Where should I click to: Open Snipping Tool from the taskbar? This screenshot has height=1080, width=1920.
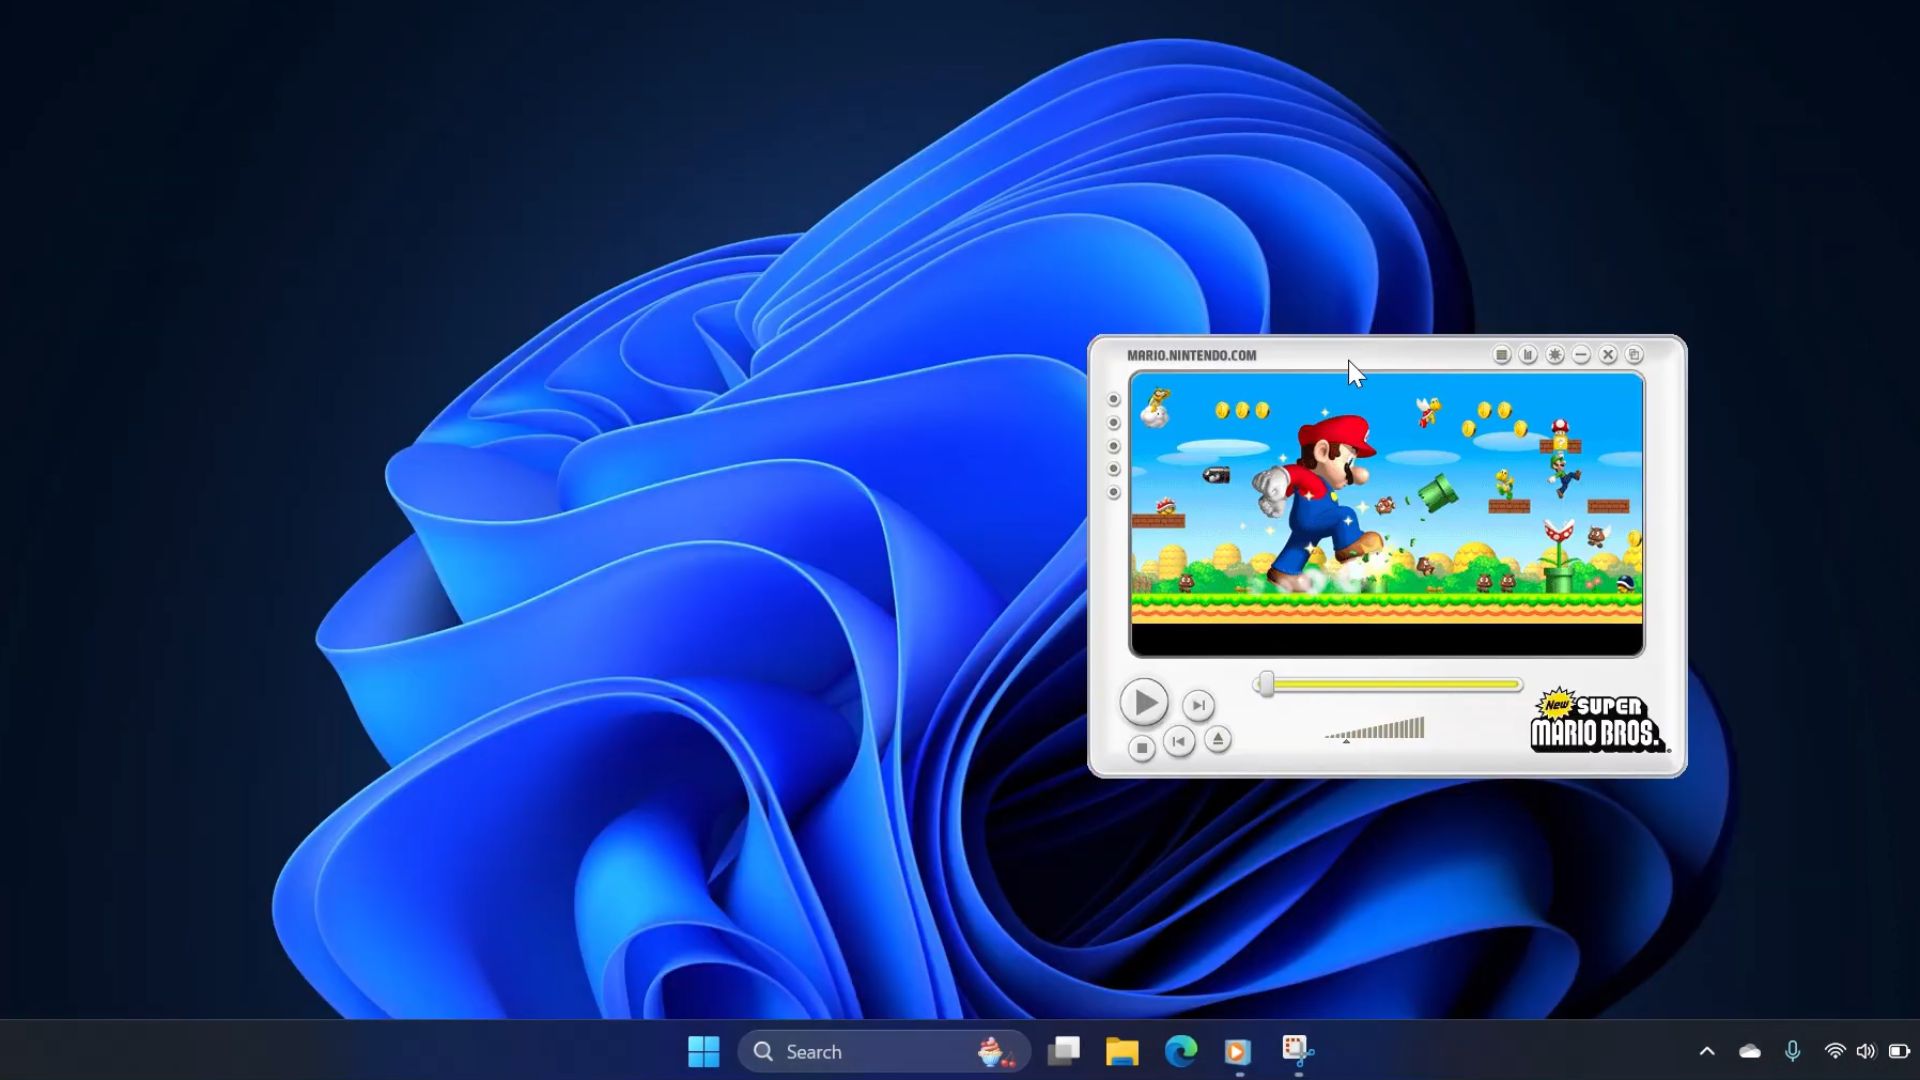[x=1297, y=1051]
